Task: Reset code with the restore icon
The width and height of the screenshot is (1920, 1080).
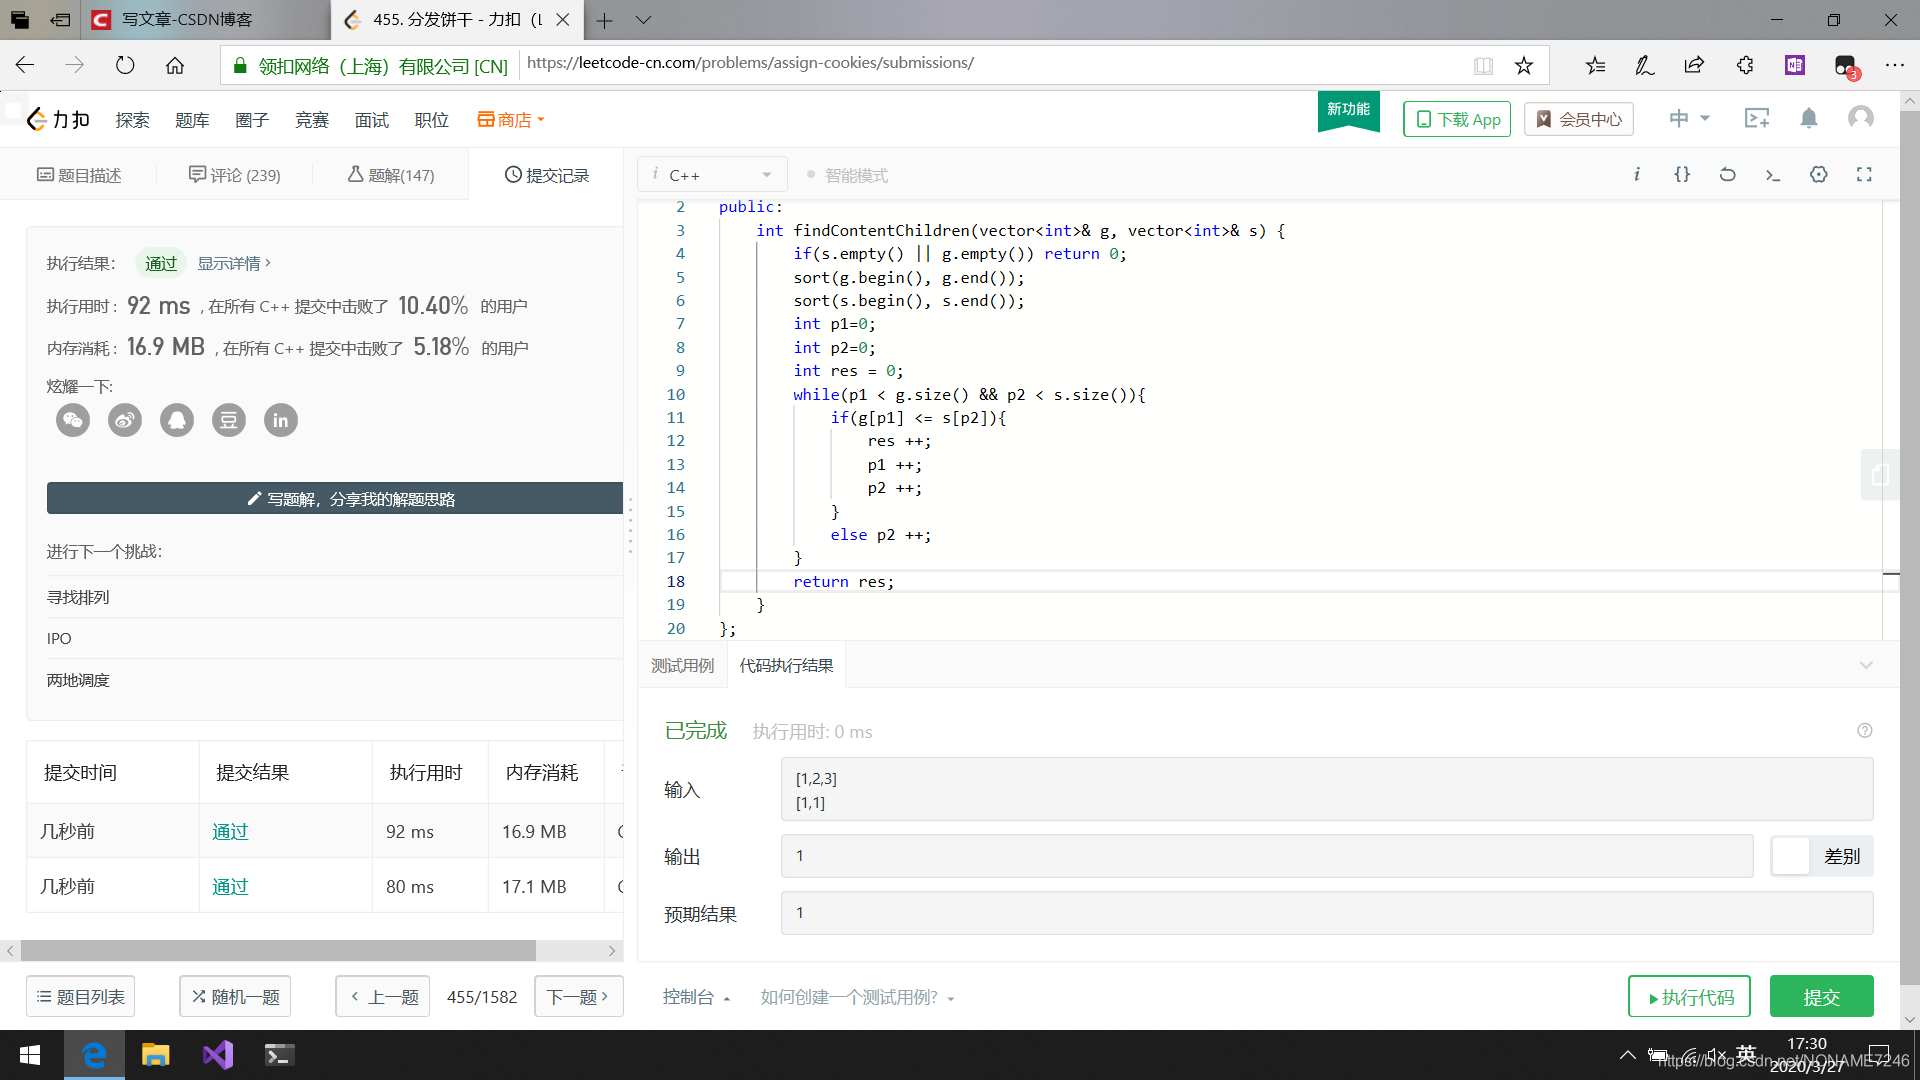Action: click(1727, 175)
